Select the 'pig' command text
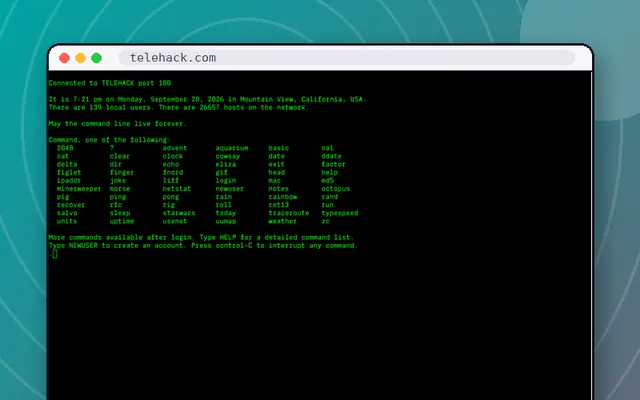The image size is (640, 400). [x=63, y=197]
